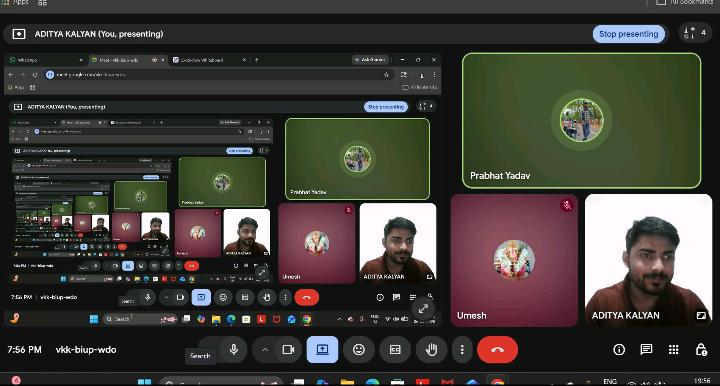Go back in shared browser preview toolbar

11,74
